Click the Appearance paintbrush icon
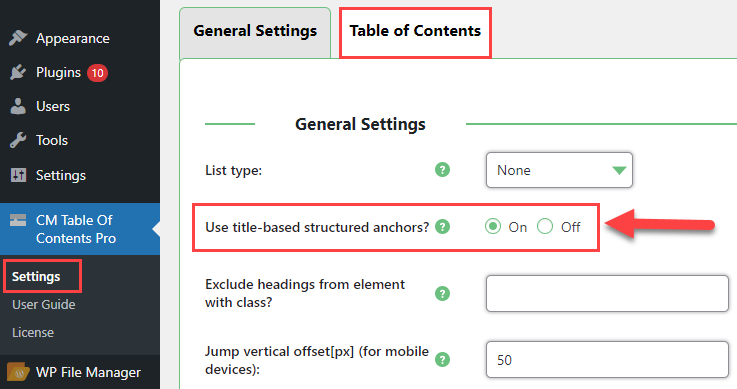737x389 pixels. (18, 38)
